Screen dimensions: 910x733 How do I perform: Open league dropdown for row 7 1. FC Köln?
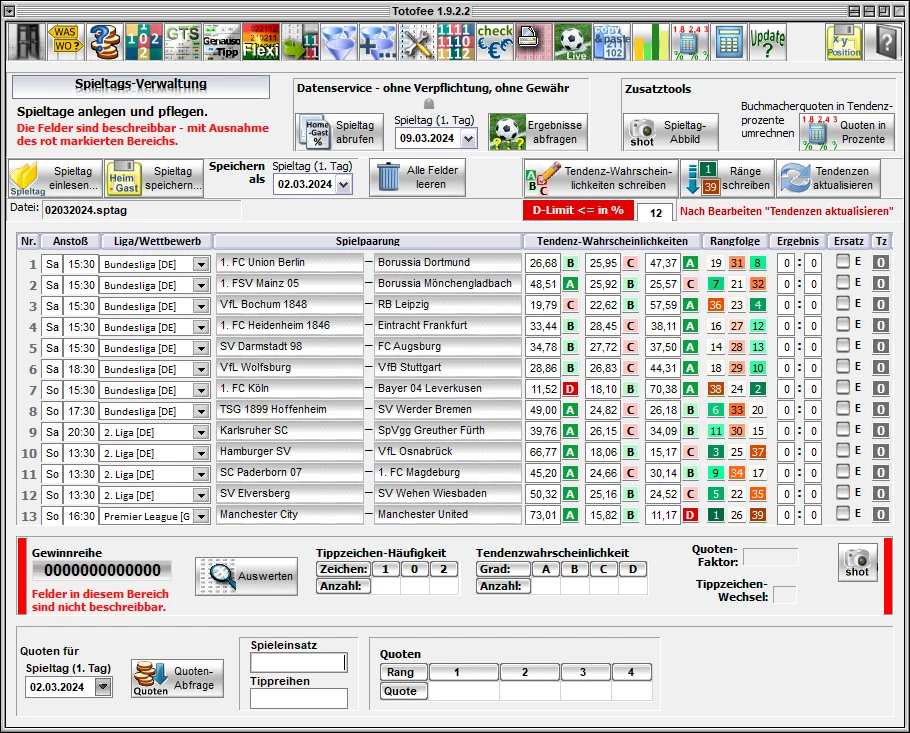(x=201, y=391)
